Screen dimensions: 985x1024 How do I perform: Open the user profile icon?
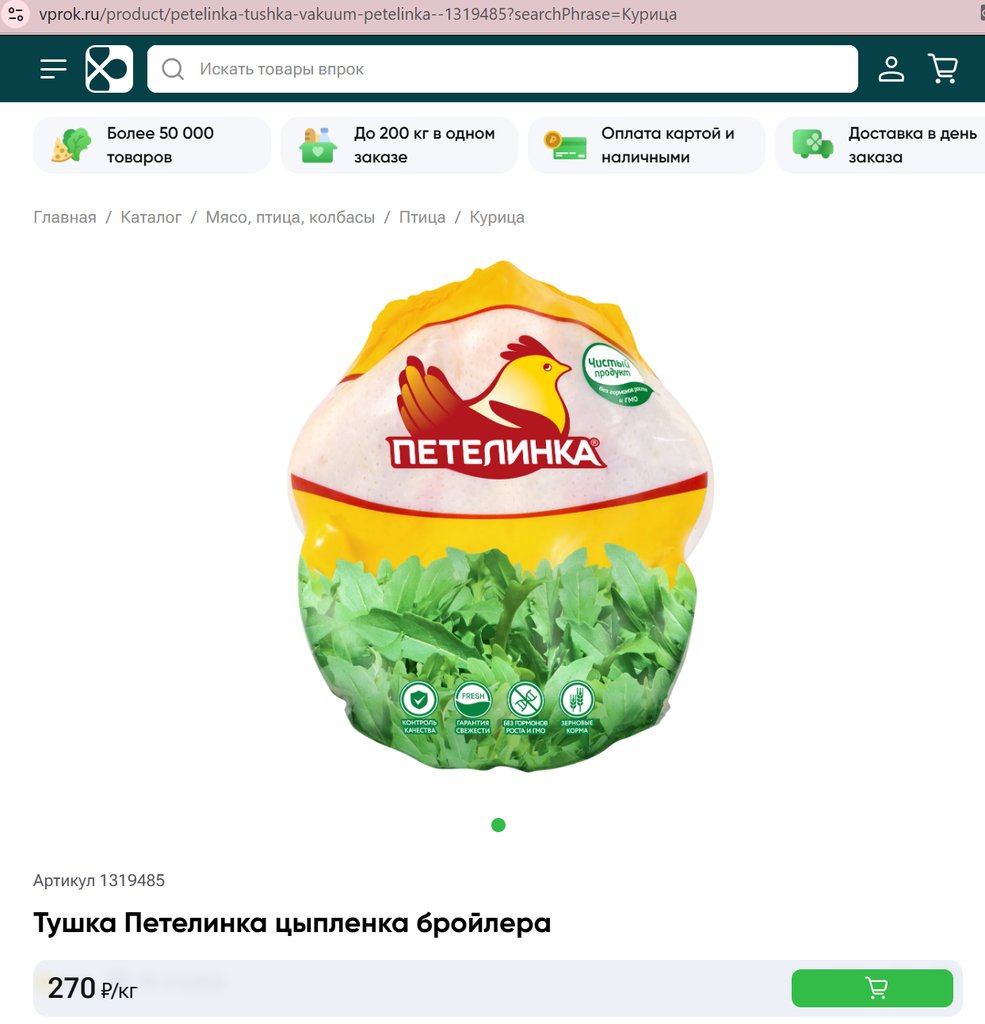(891, 69)
